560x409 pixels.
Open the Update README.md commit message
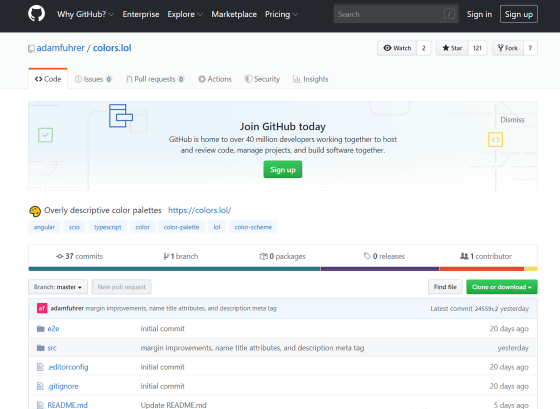tap(173, 405)
